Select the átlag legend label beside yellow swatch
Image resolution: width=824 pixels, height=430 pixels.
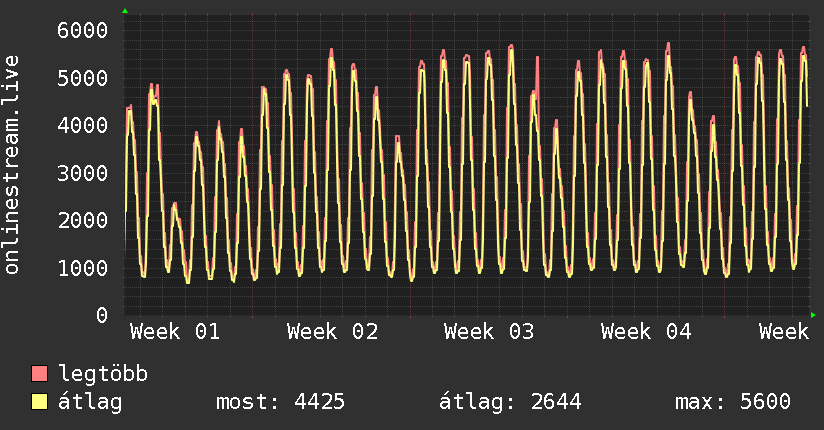pyautogui.click(x=89, y=402)
